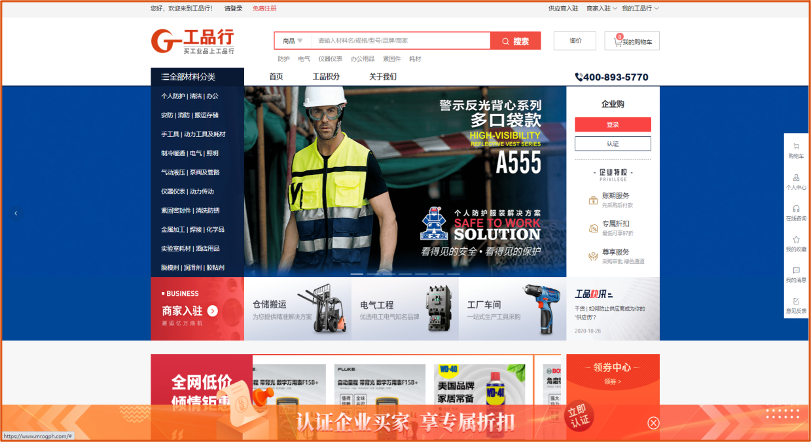The height and width of the screenshot is (442, 812).
Task: Click the 专属折扣 privilege icon
Action: pyautogui.click(x=593, y=228)
